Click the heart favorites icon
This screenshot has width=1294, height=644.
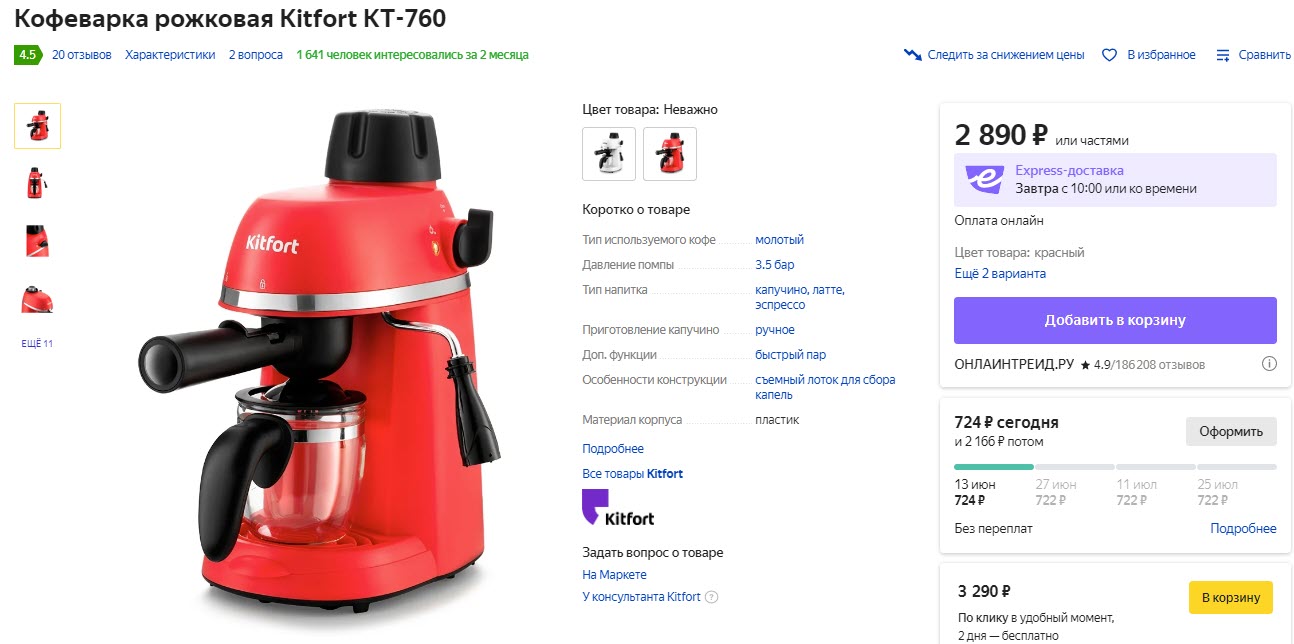coord(1109,55)
